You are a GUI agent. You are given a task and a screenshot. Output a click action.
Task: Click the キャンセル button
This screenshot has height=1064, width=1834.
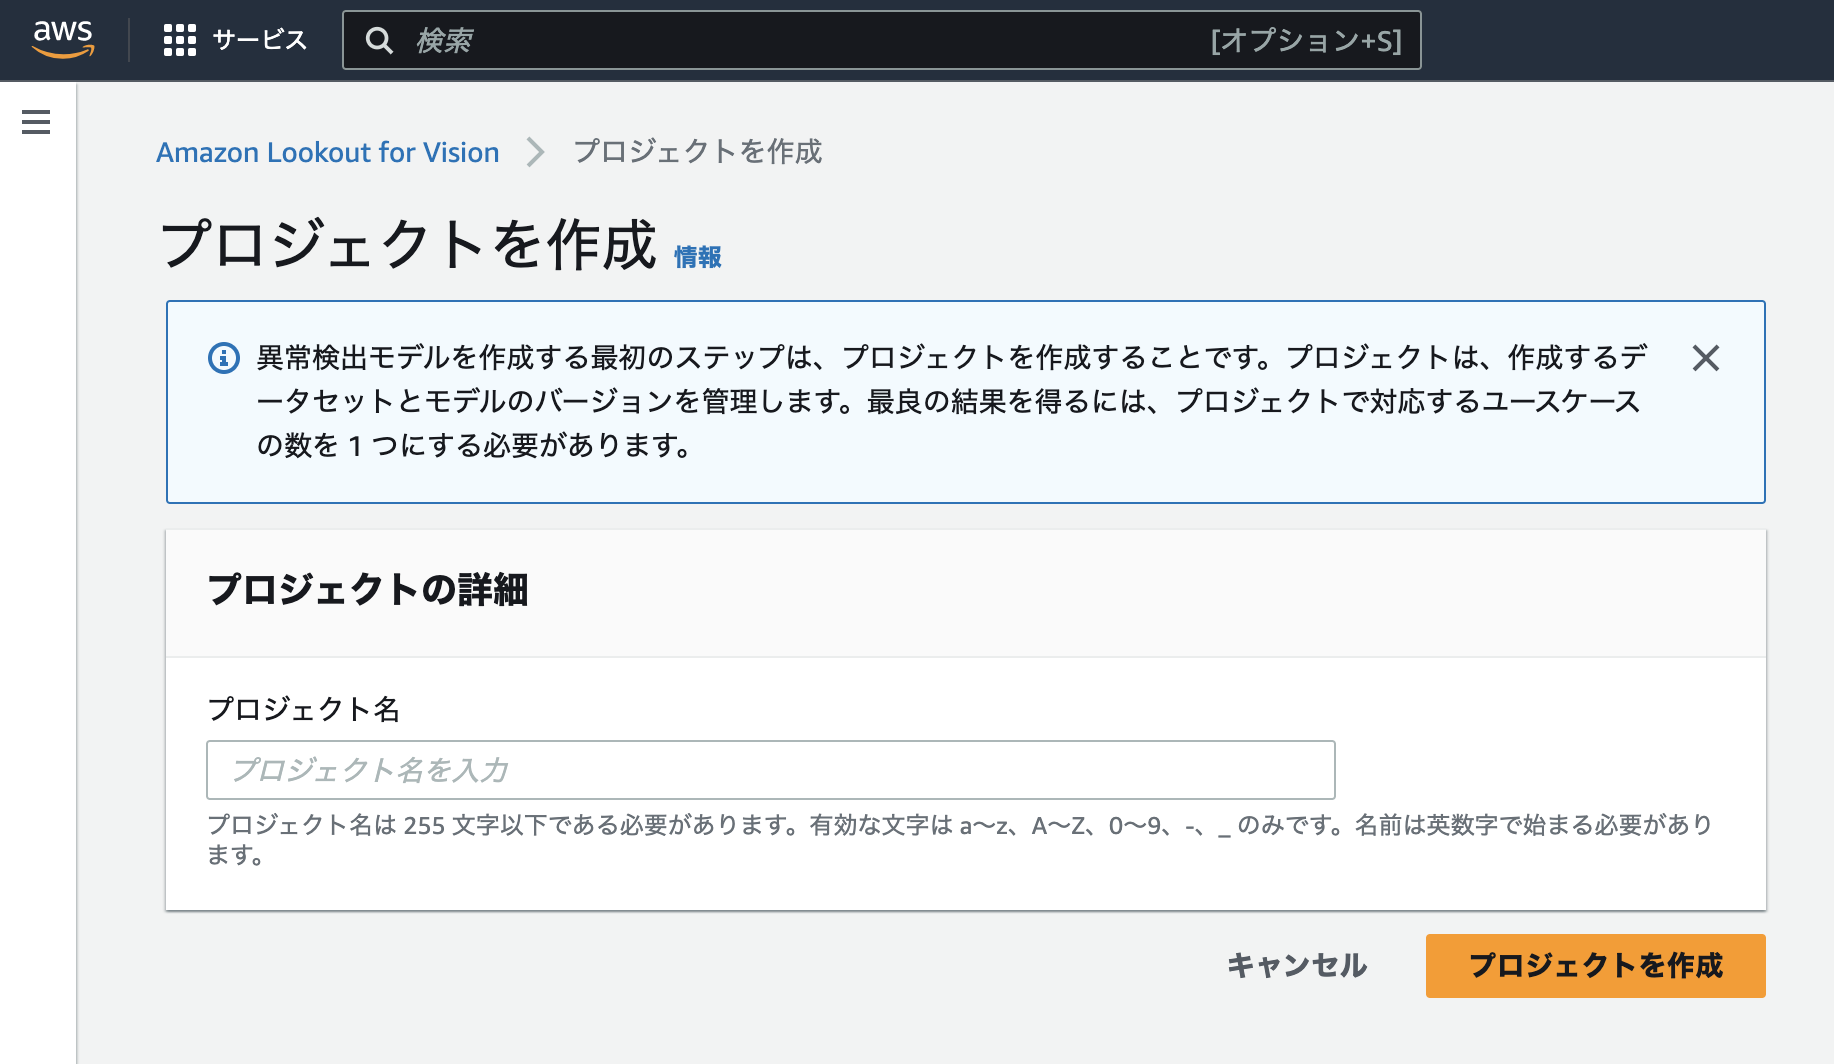click(1297, 965)
